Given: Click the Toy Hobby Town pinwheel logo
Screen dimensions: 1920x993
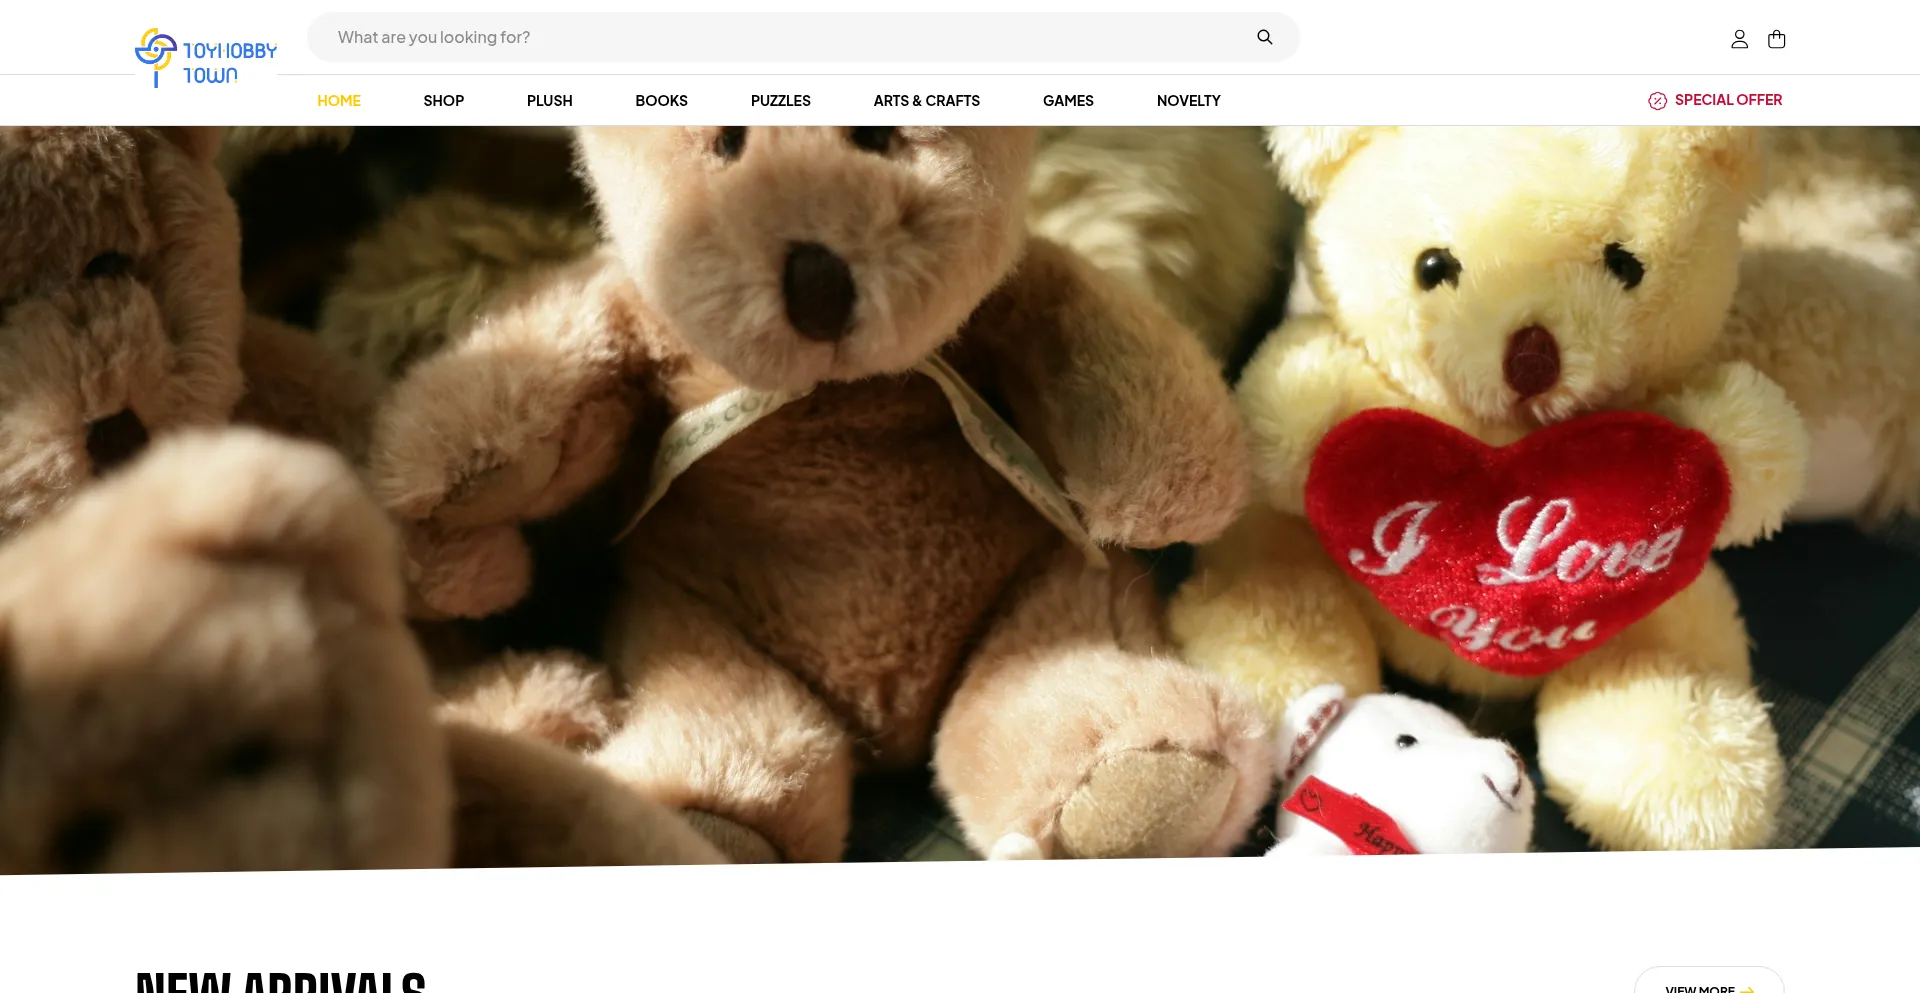Looking at the screenshot, I should [156, 55].
